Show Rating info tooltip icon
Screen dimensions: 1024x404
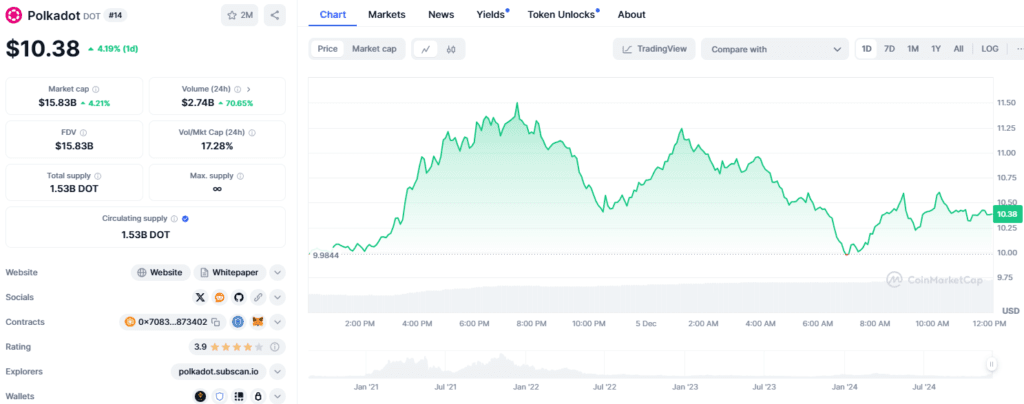tap(274, 347)
